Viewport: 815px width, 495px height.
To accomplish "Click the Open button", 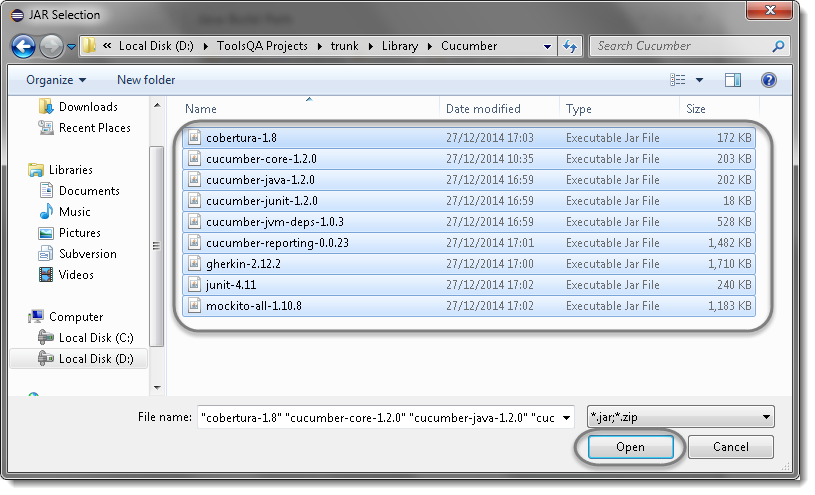I will (630, 447).
